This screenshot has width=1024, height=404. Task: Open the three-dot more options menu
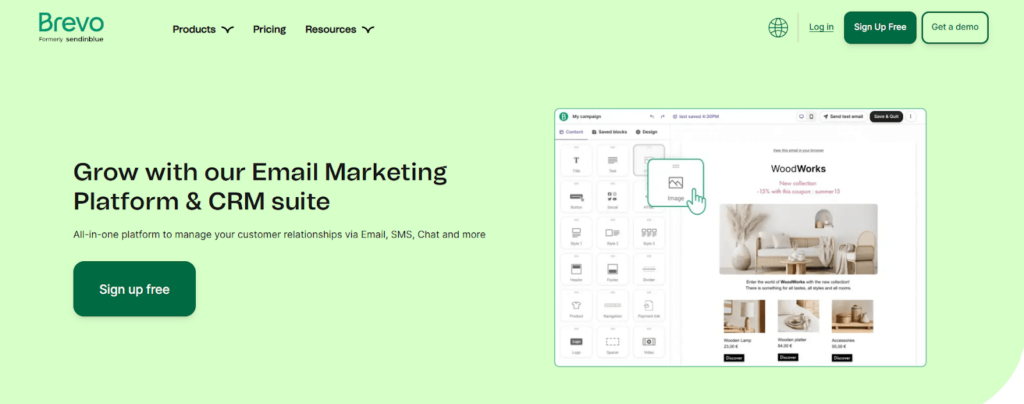click(911, 117)
